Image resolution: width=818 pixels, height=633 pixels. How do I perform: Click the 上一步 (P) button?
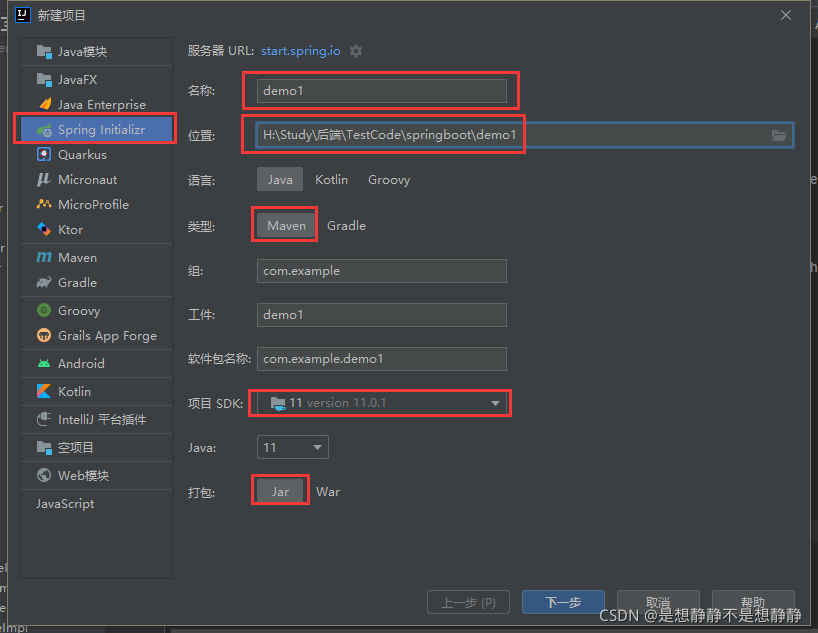pyautogui.click(x=468, y=602)
